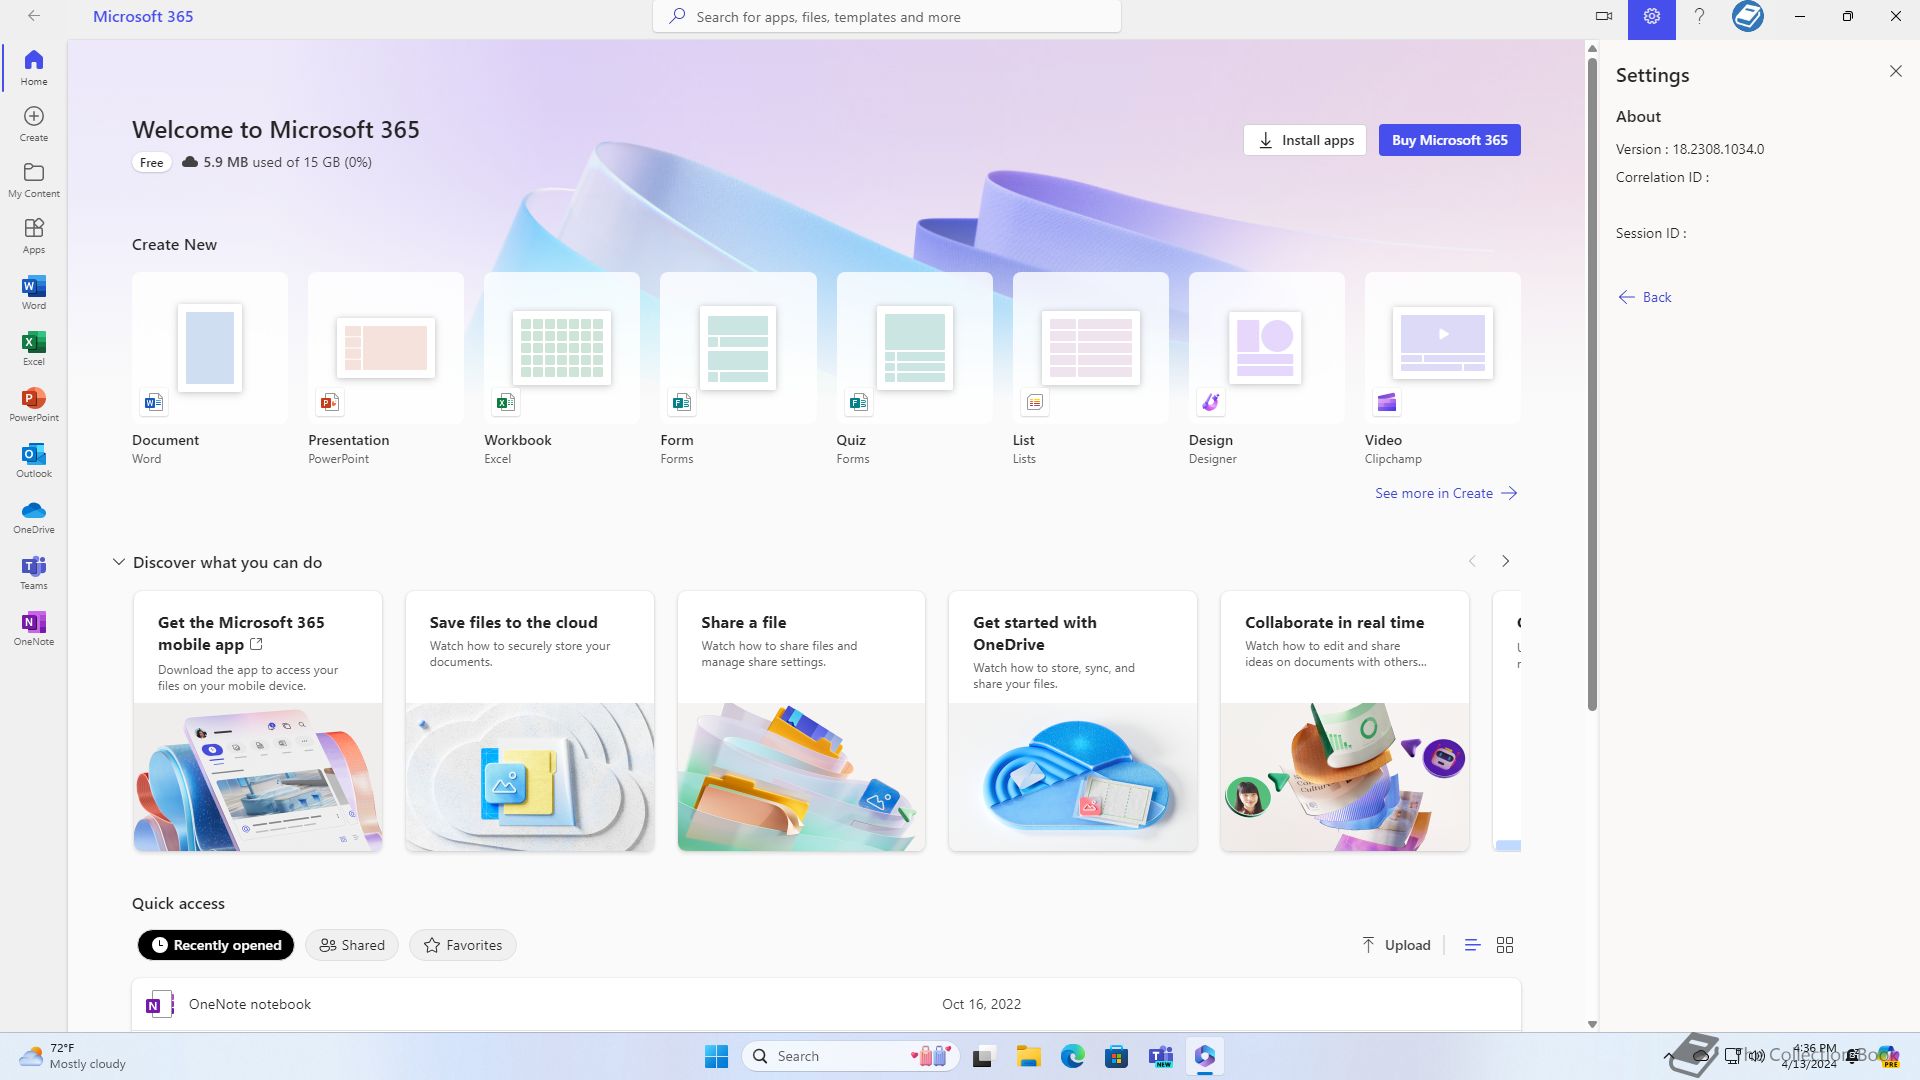
Task: Close the Settings panel
Action: tap(1895, 71)
